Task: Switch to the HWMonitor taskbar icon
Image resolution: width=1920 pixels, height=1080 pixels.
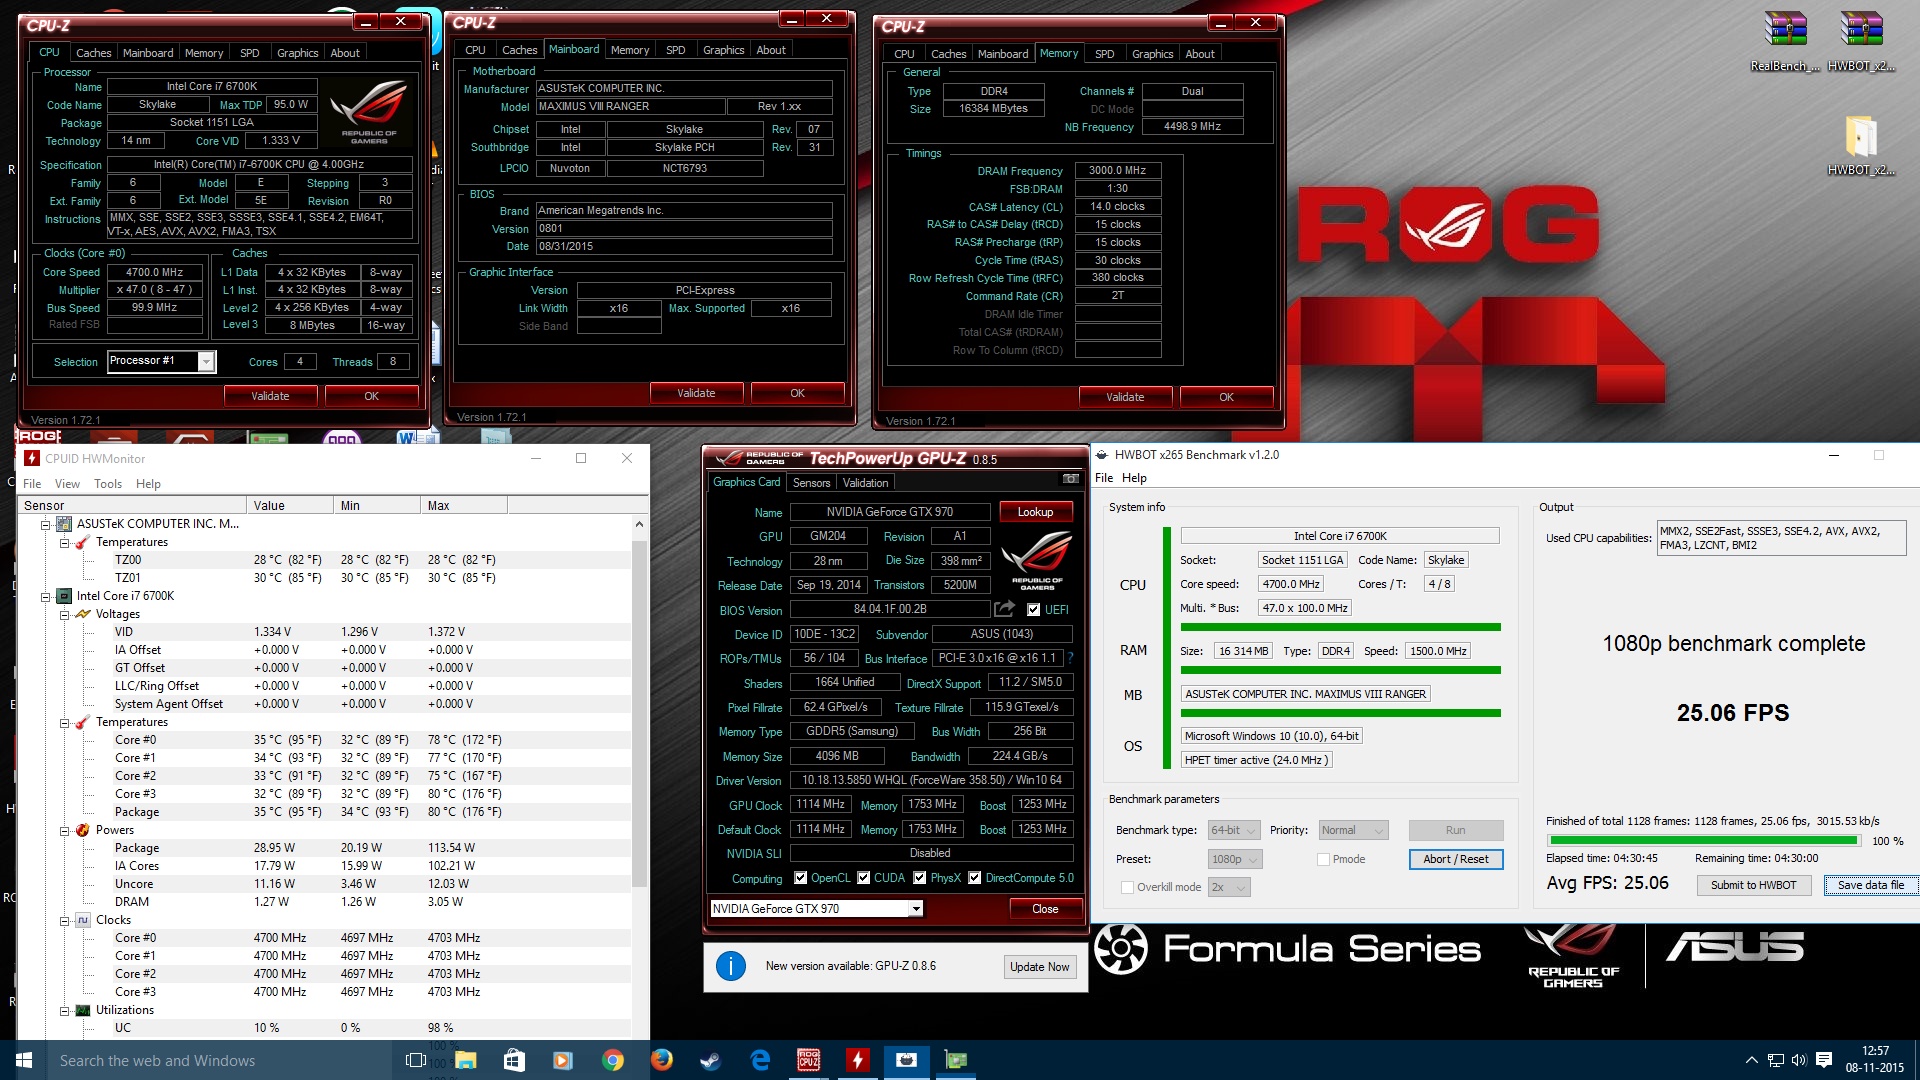Action: 857,1060
